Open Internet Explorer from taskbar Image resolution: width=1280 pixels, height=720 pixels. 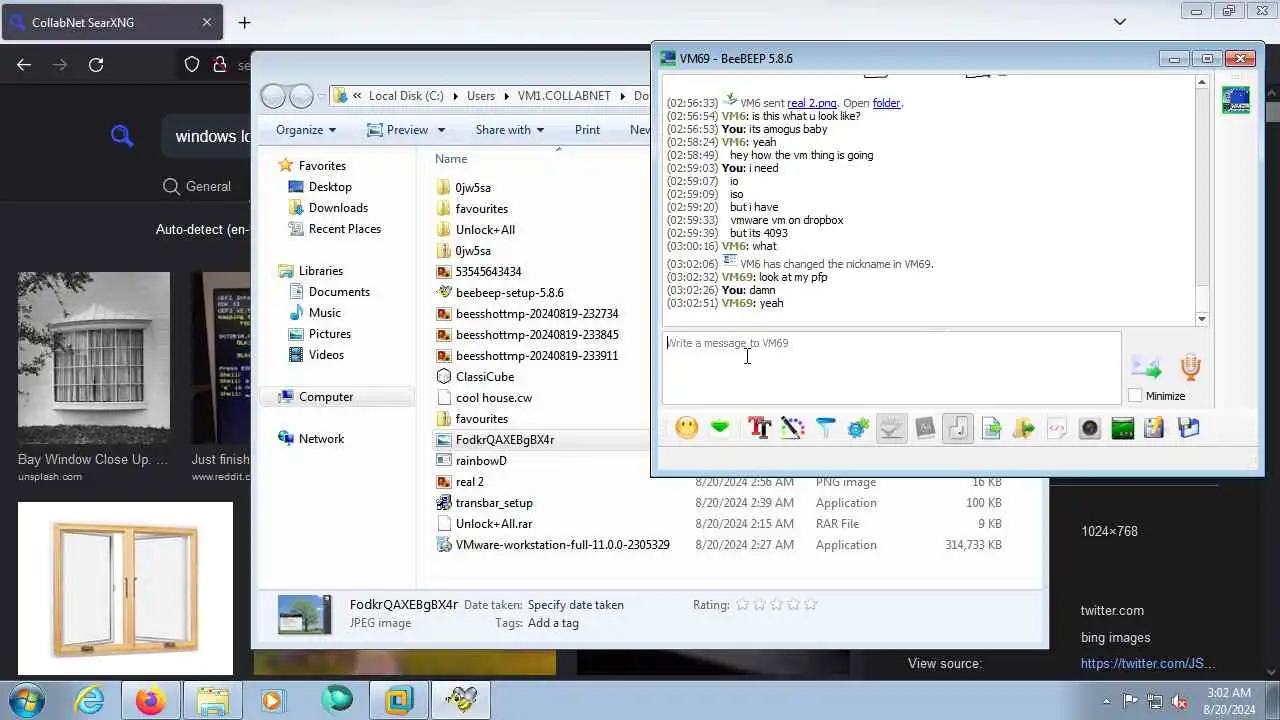(89, 700)
